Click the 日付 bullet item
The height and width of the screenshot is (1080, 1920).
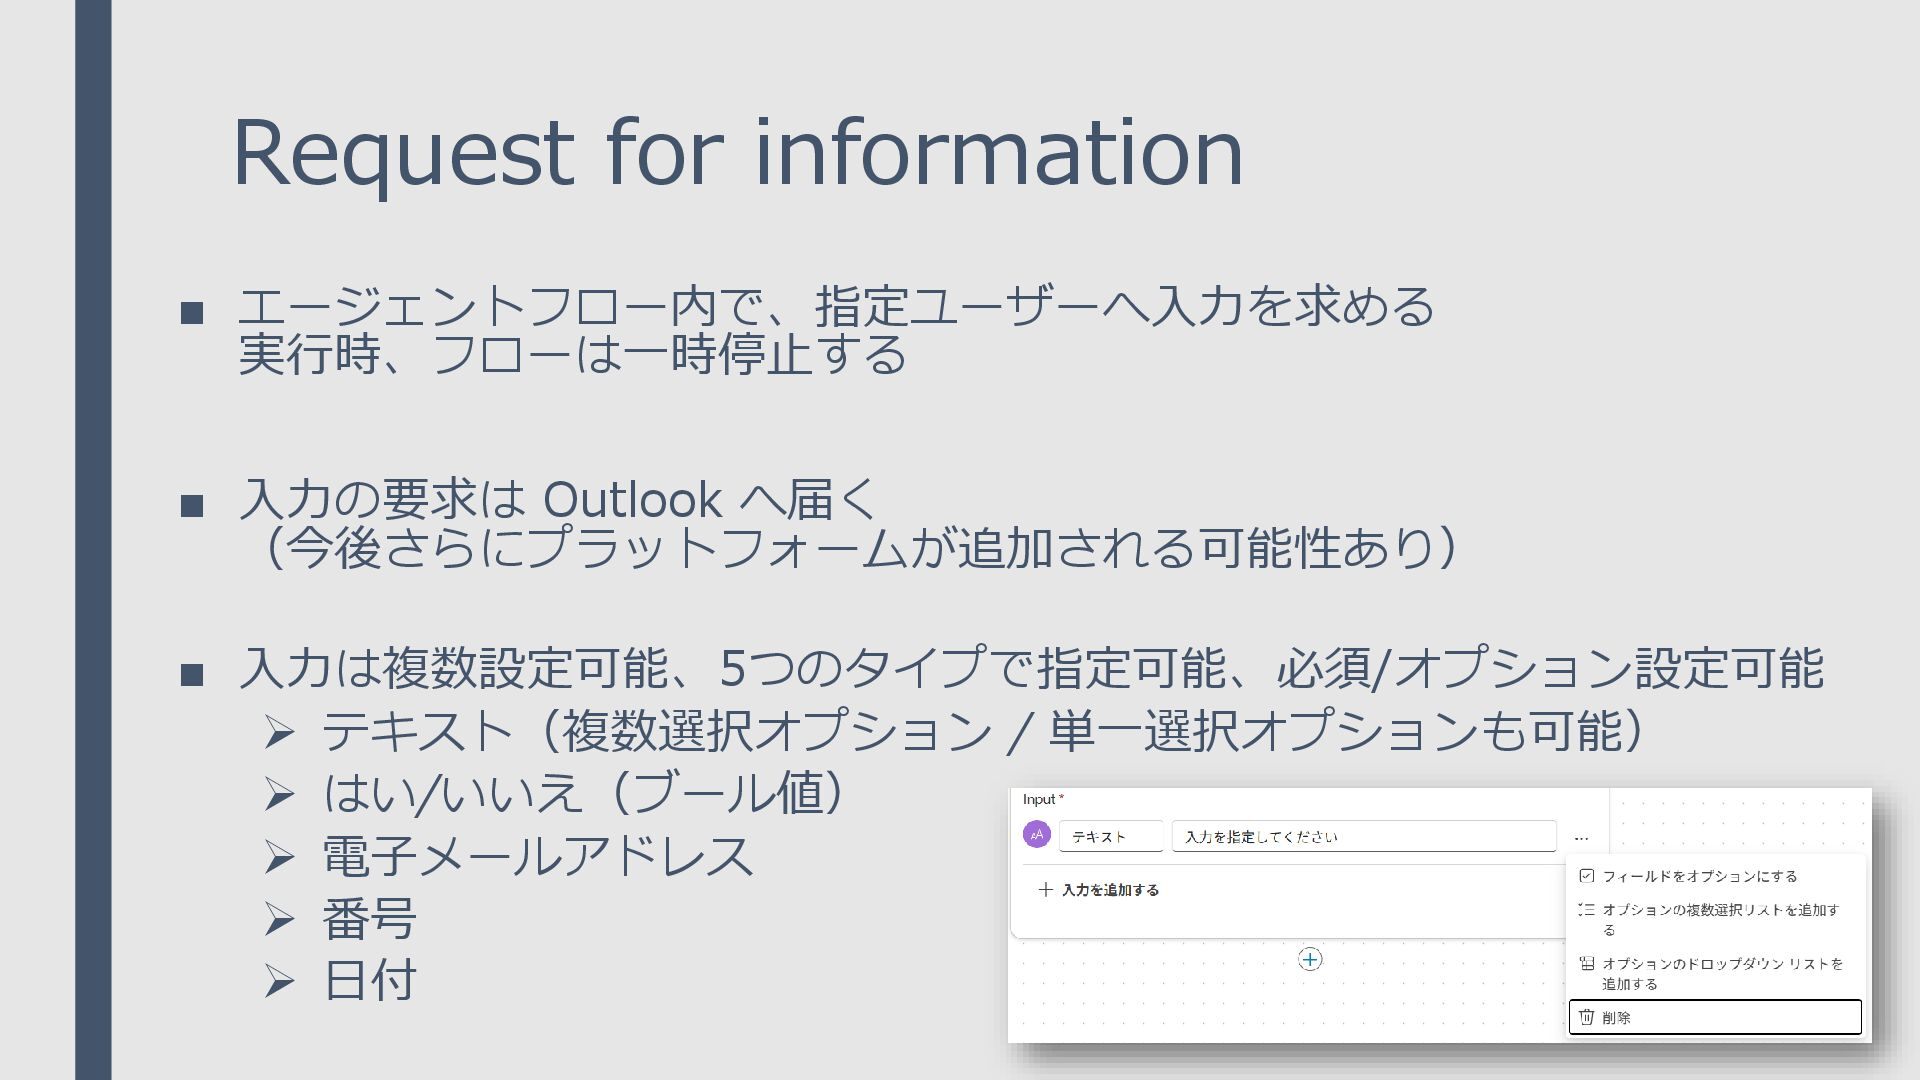point(369,981)
